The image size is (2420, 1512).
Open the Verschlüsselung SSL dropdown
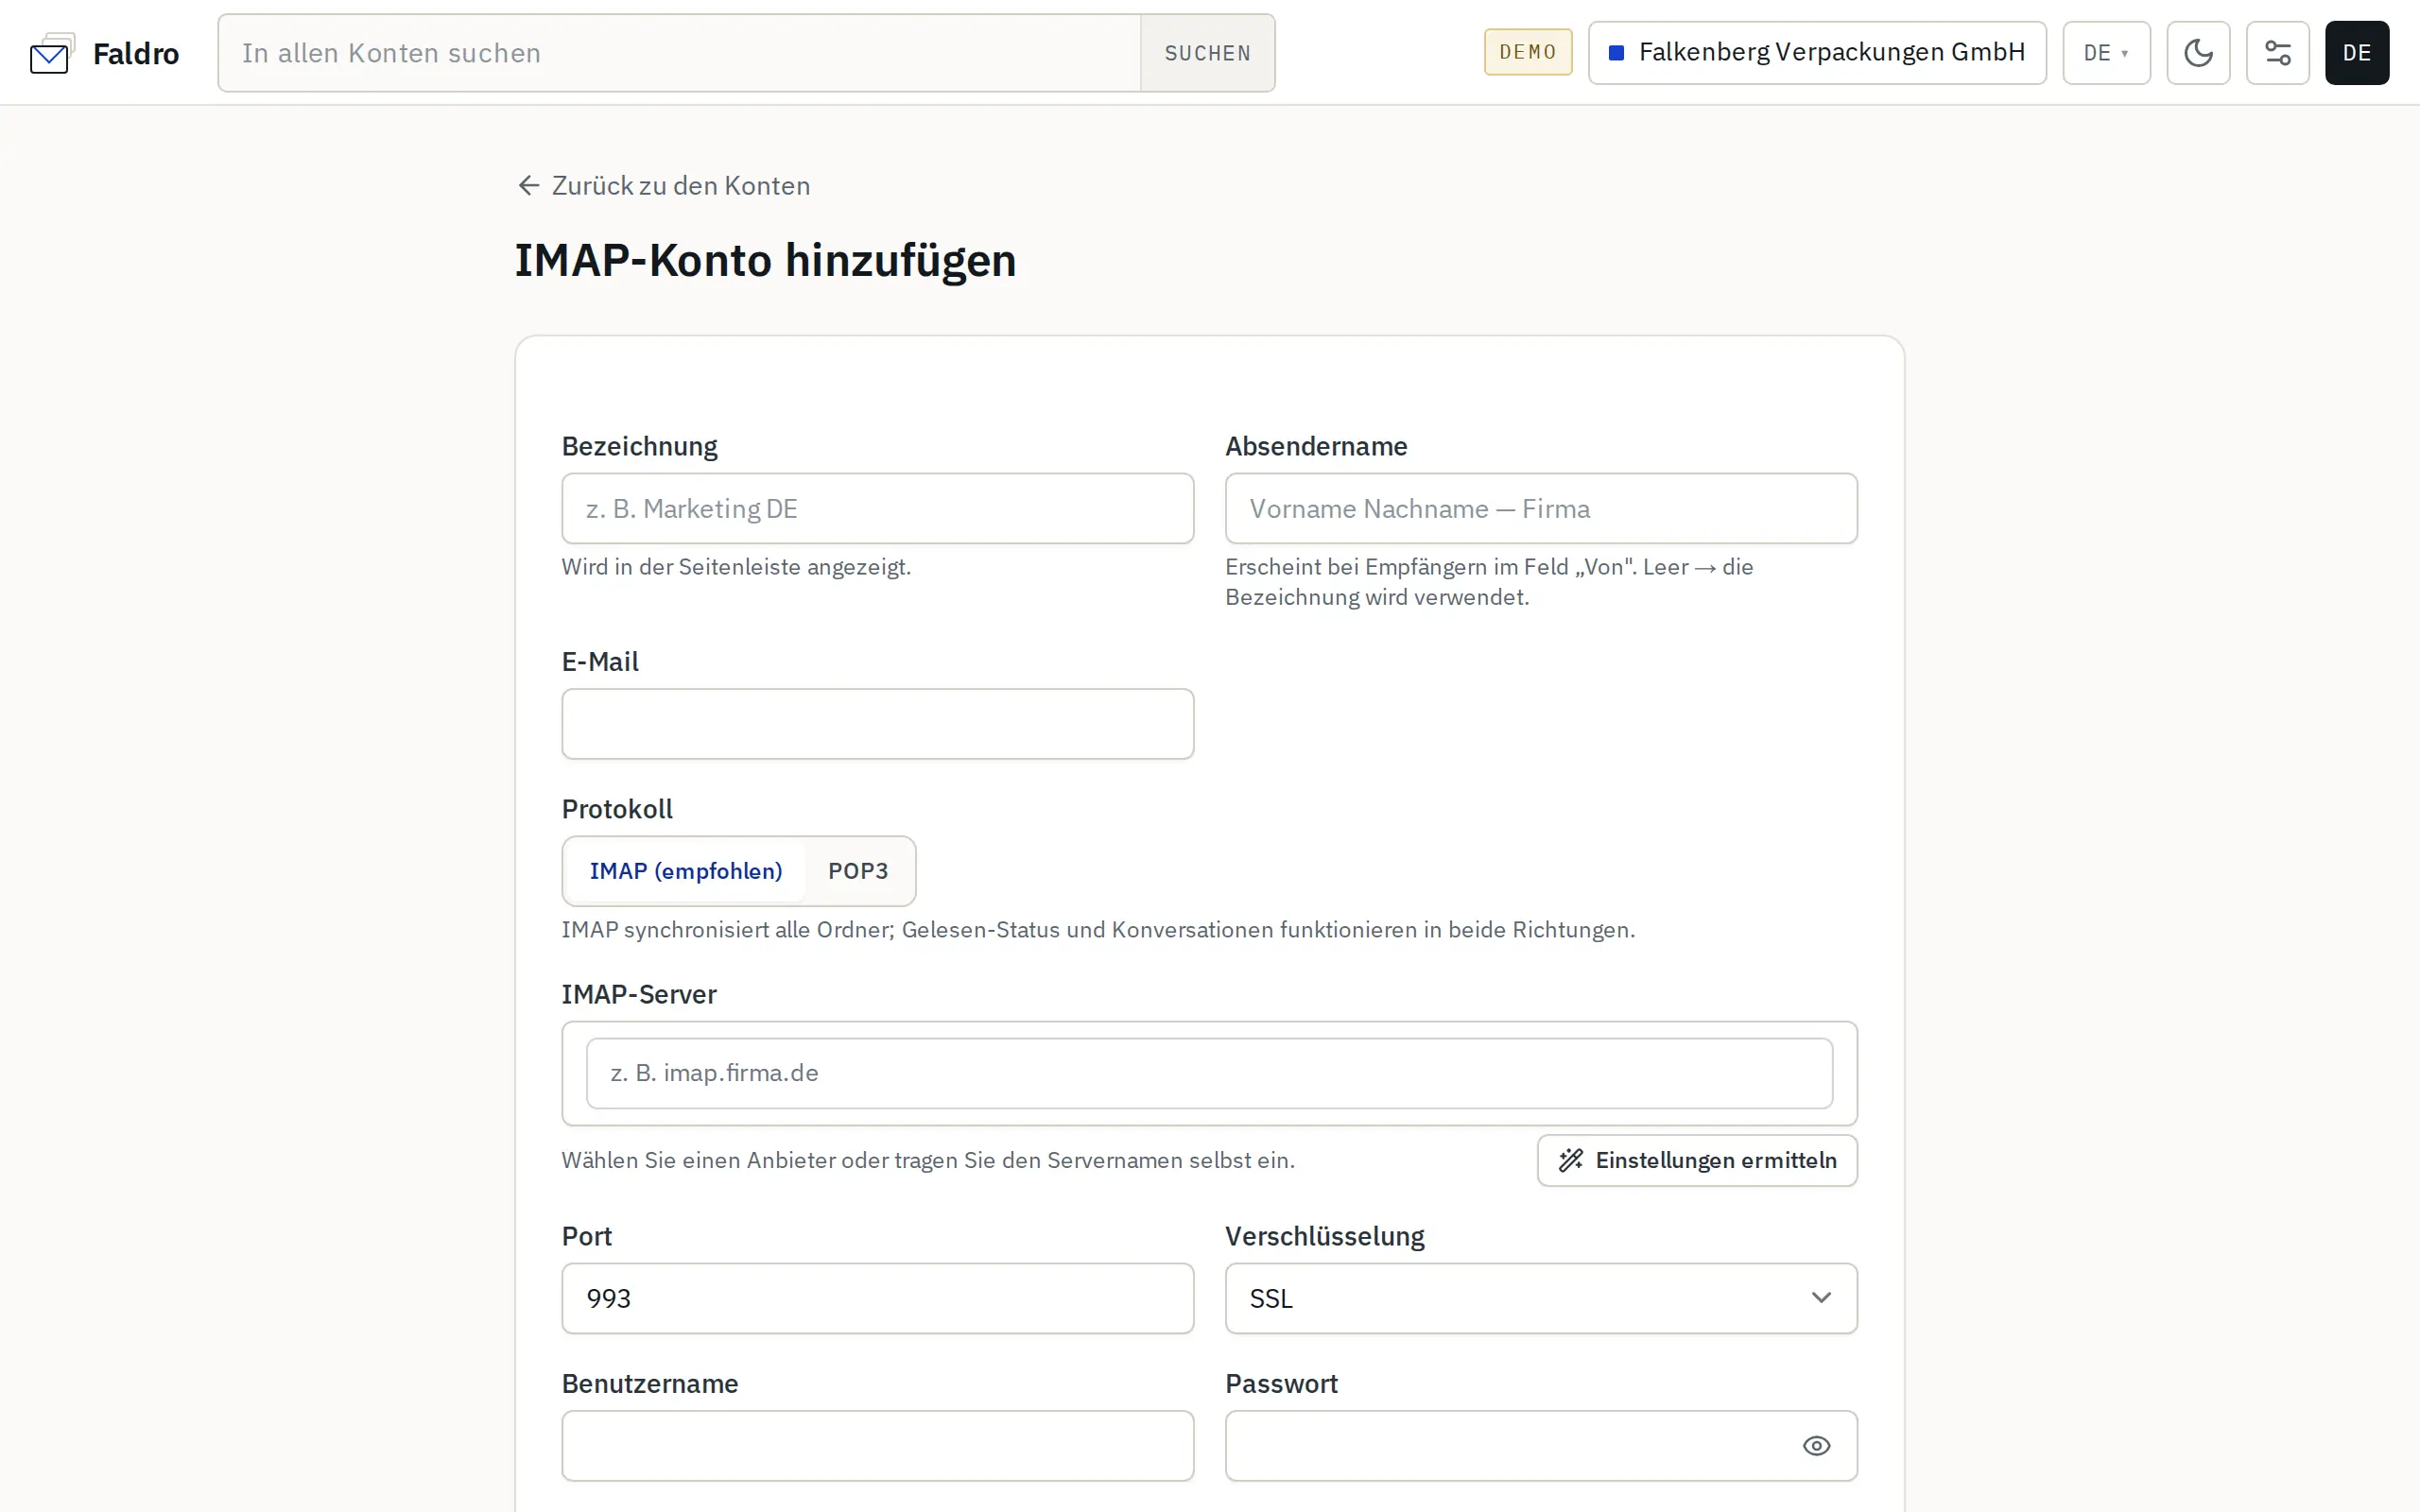pos(1541,1298)
